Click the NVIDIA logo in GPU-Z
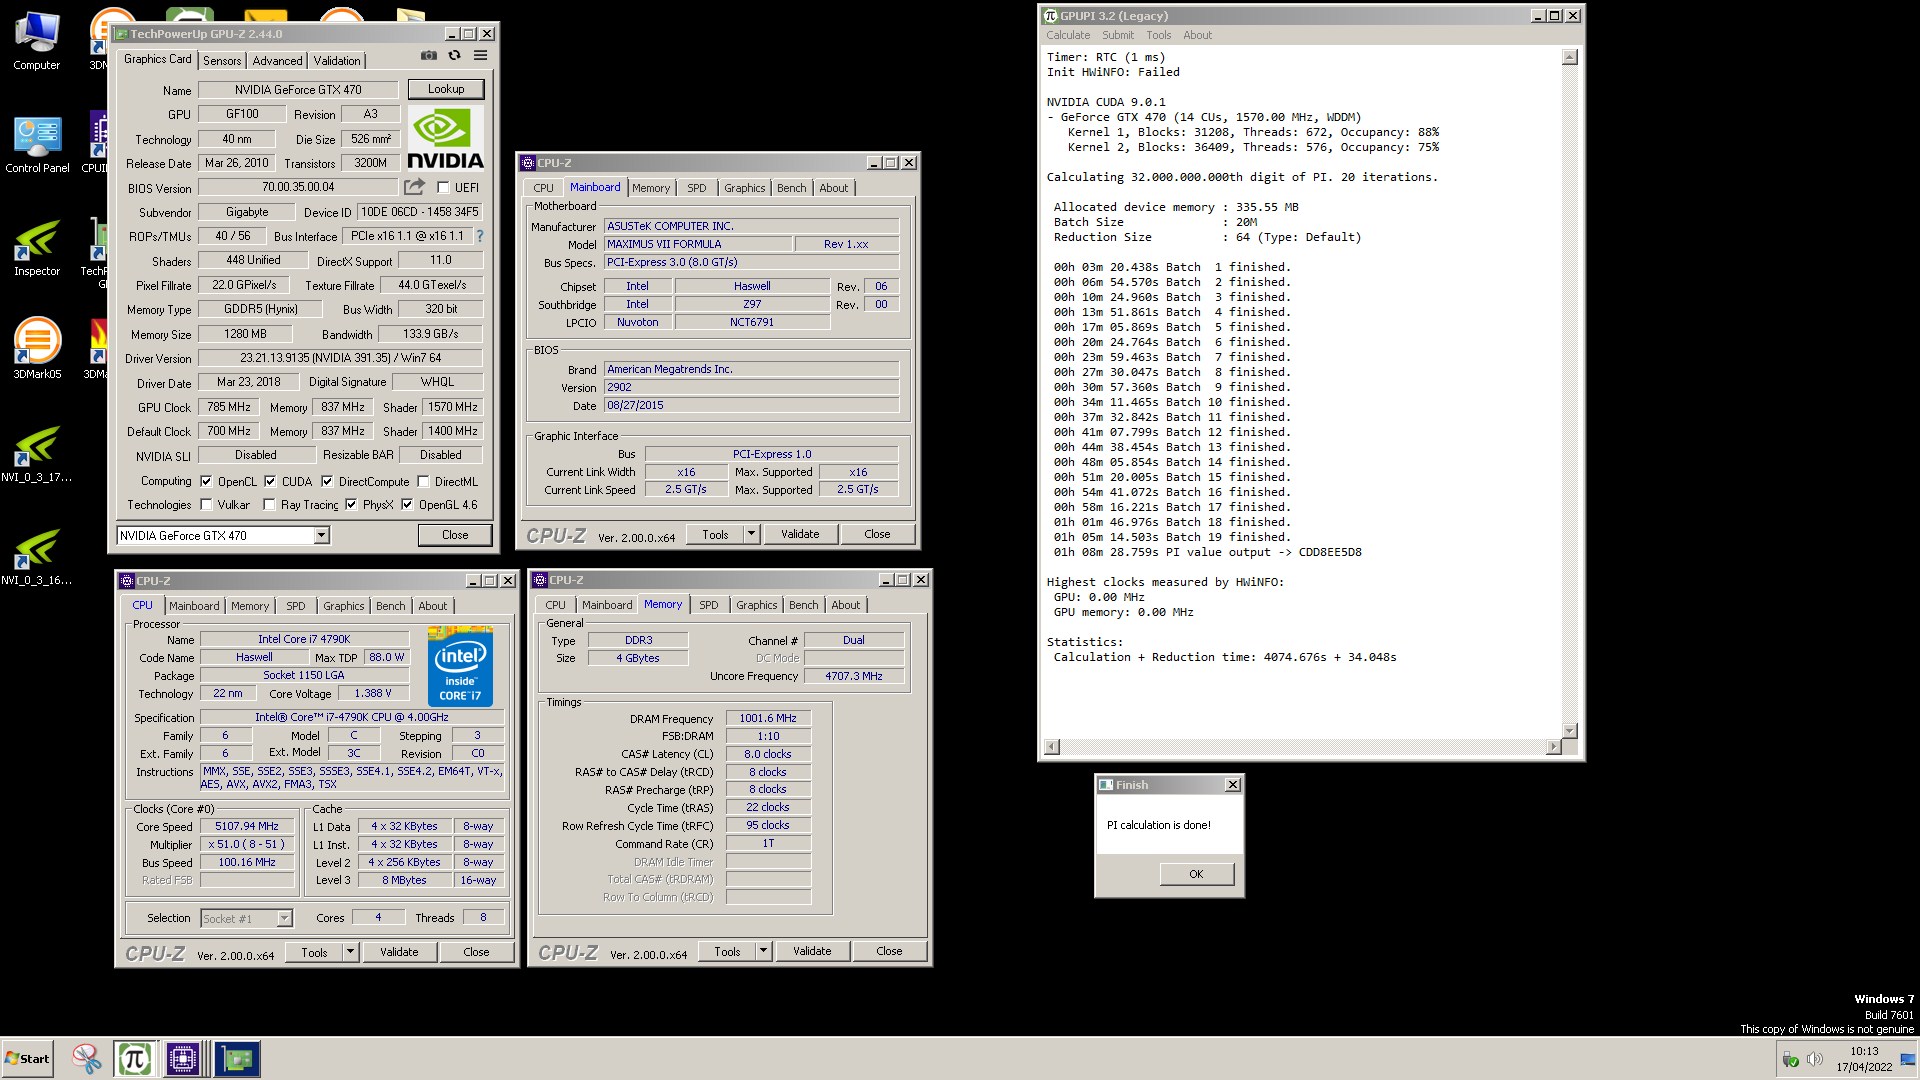 click(x=446, y=138)
